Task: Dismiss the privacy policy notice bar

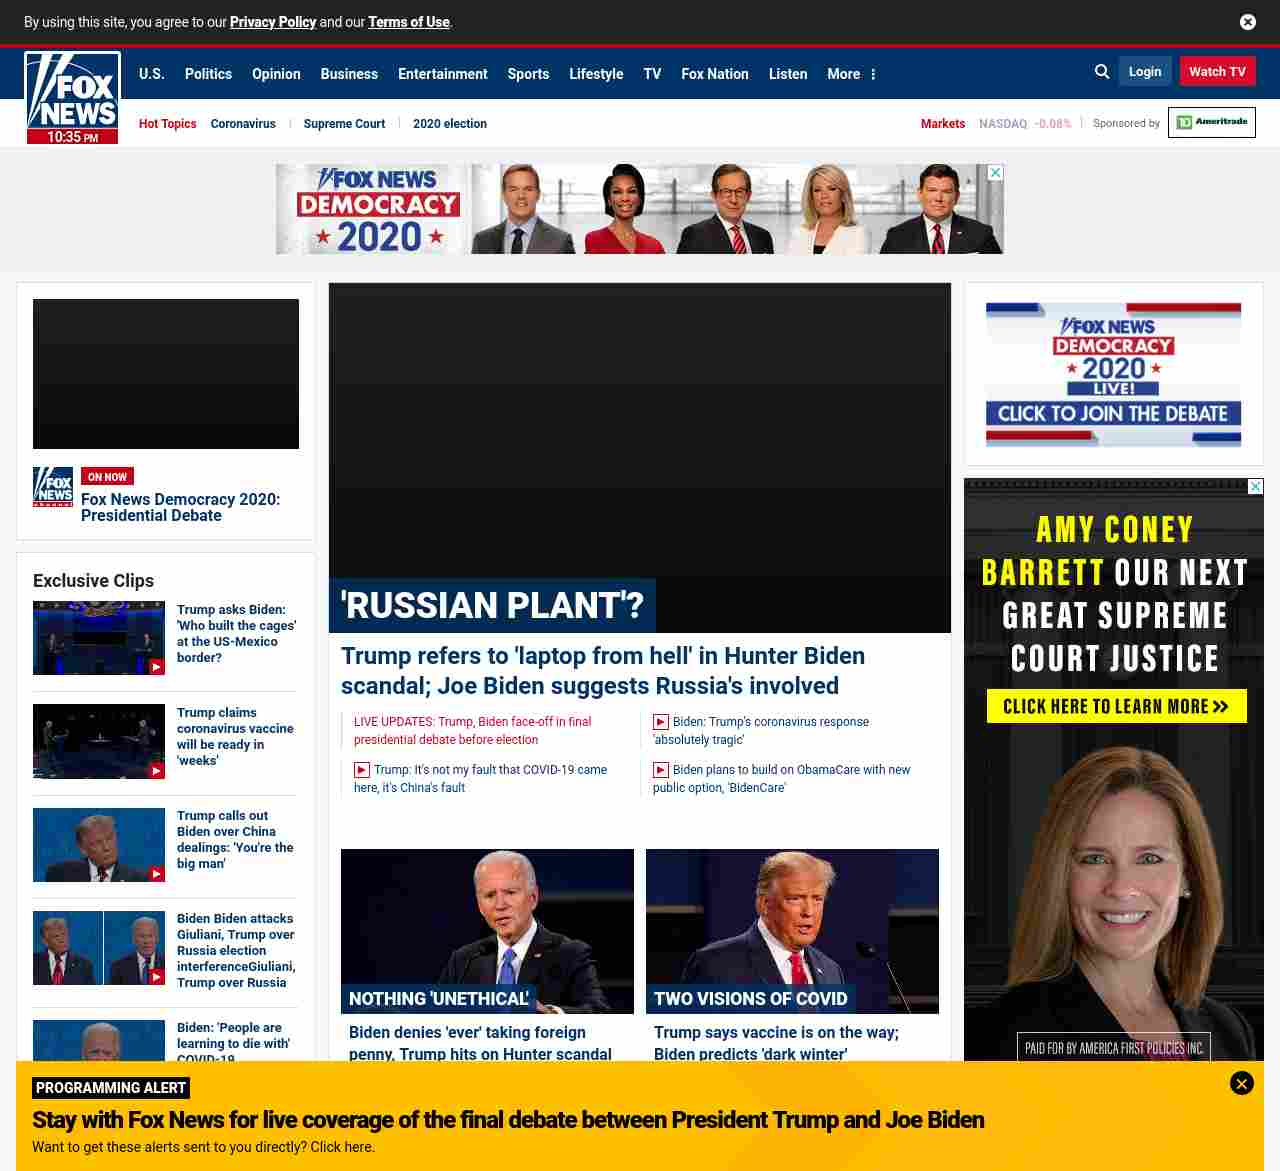Action: 1247,22
